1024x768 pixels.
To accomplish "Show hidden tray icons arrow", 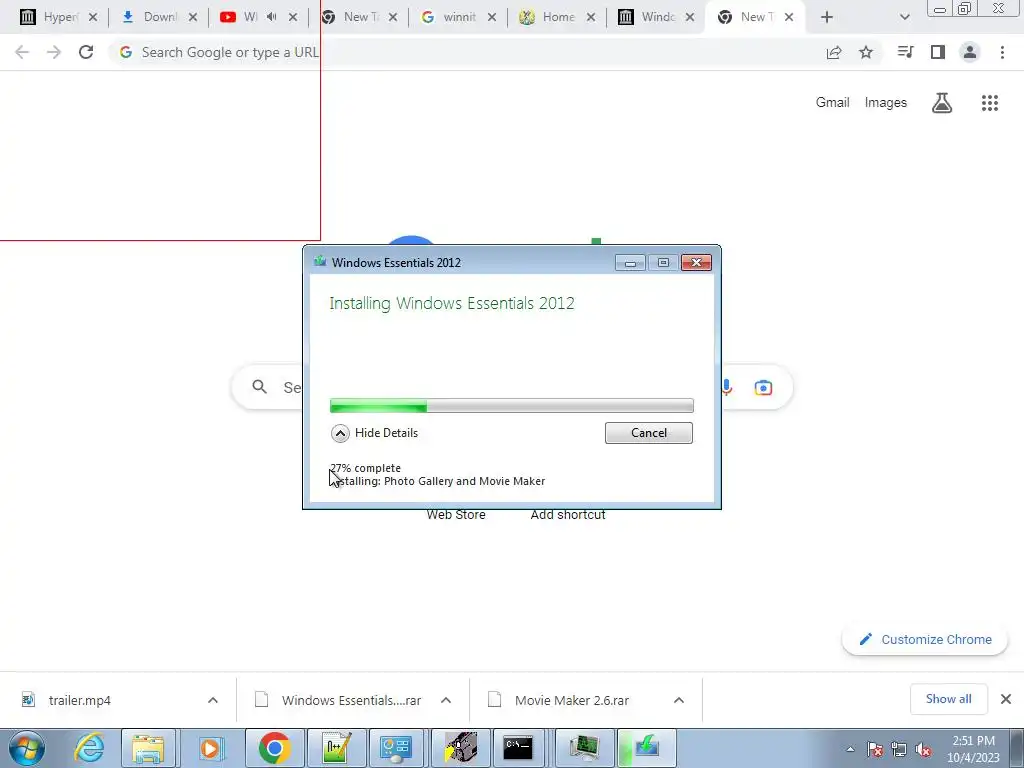I will pyautogui.click(x=850, y=750).
